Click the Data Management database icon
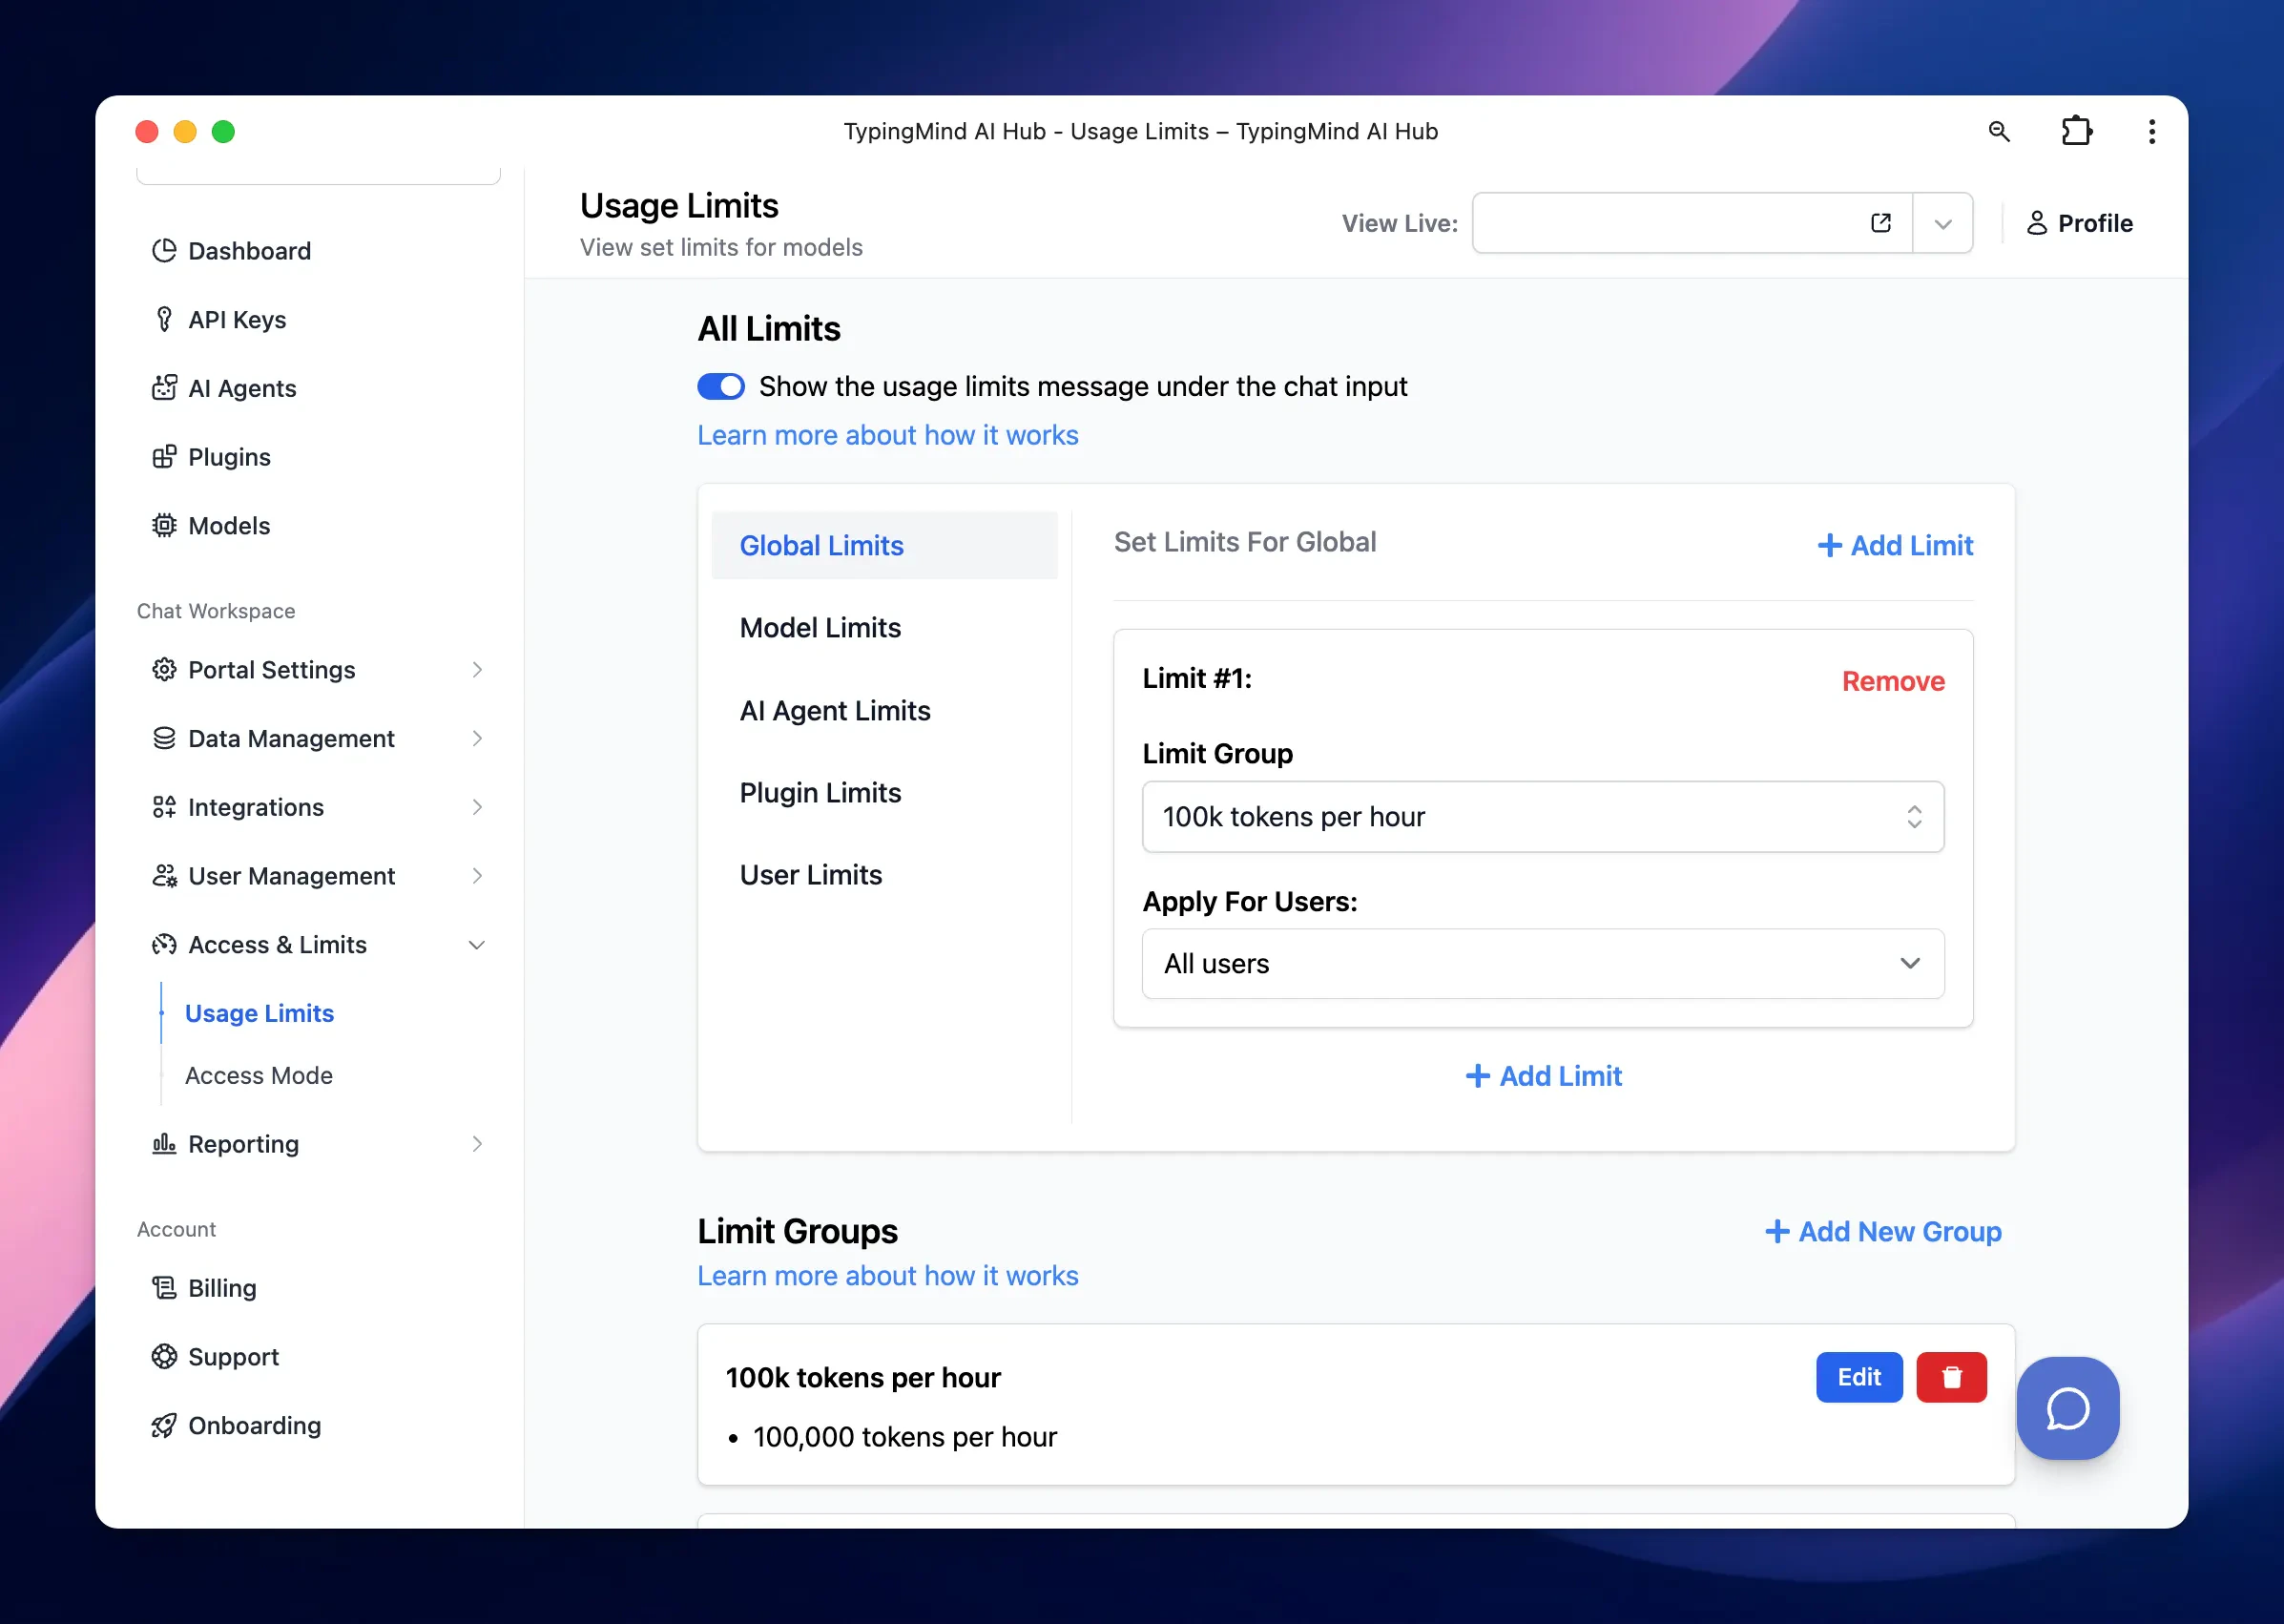The height and width of the screenshot is (1624, 2284). click(x=164, y=739)
